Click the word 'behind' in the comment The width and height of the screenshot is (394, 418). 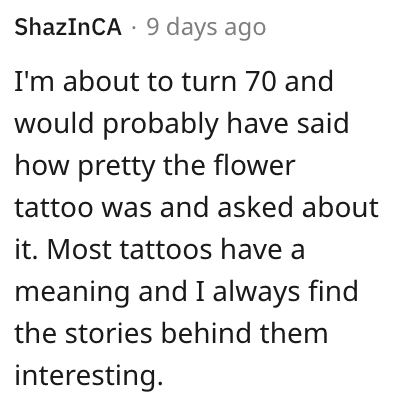(x=206, y=332)
